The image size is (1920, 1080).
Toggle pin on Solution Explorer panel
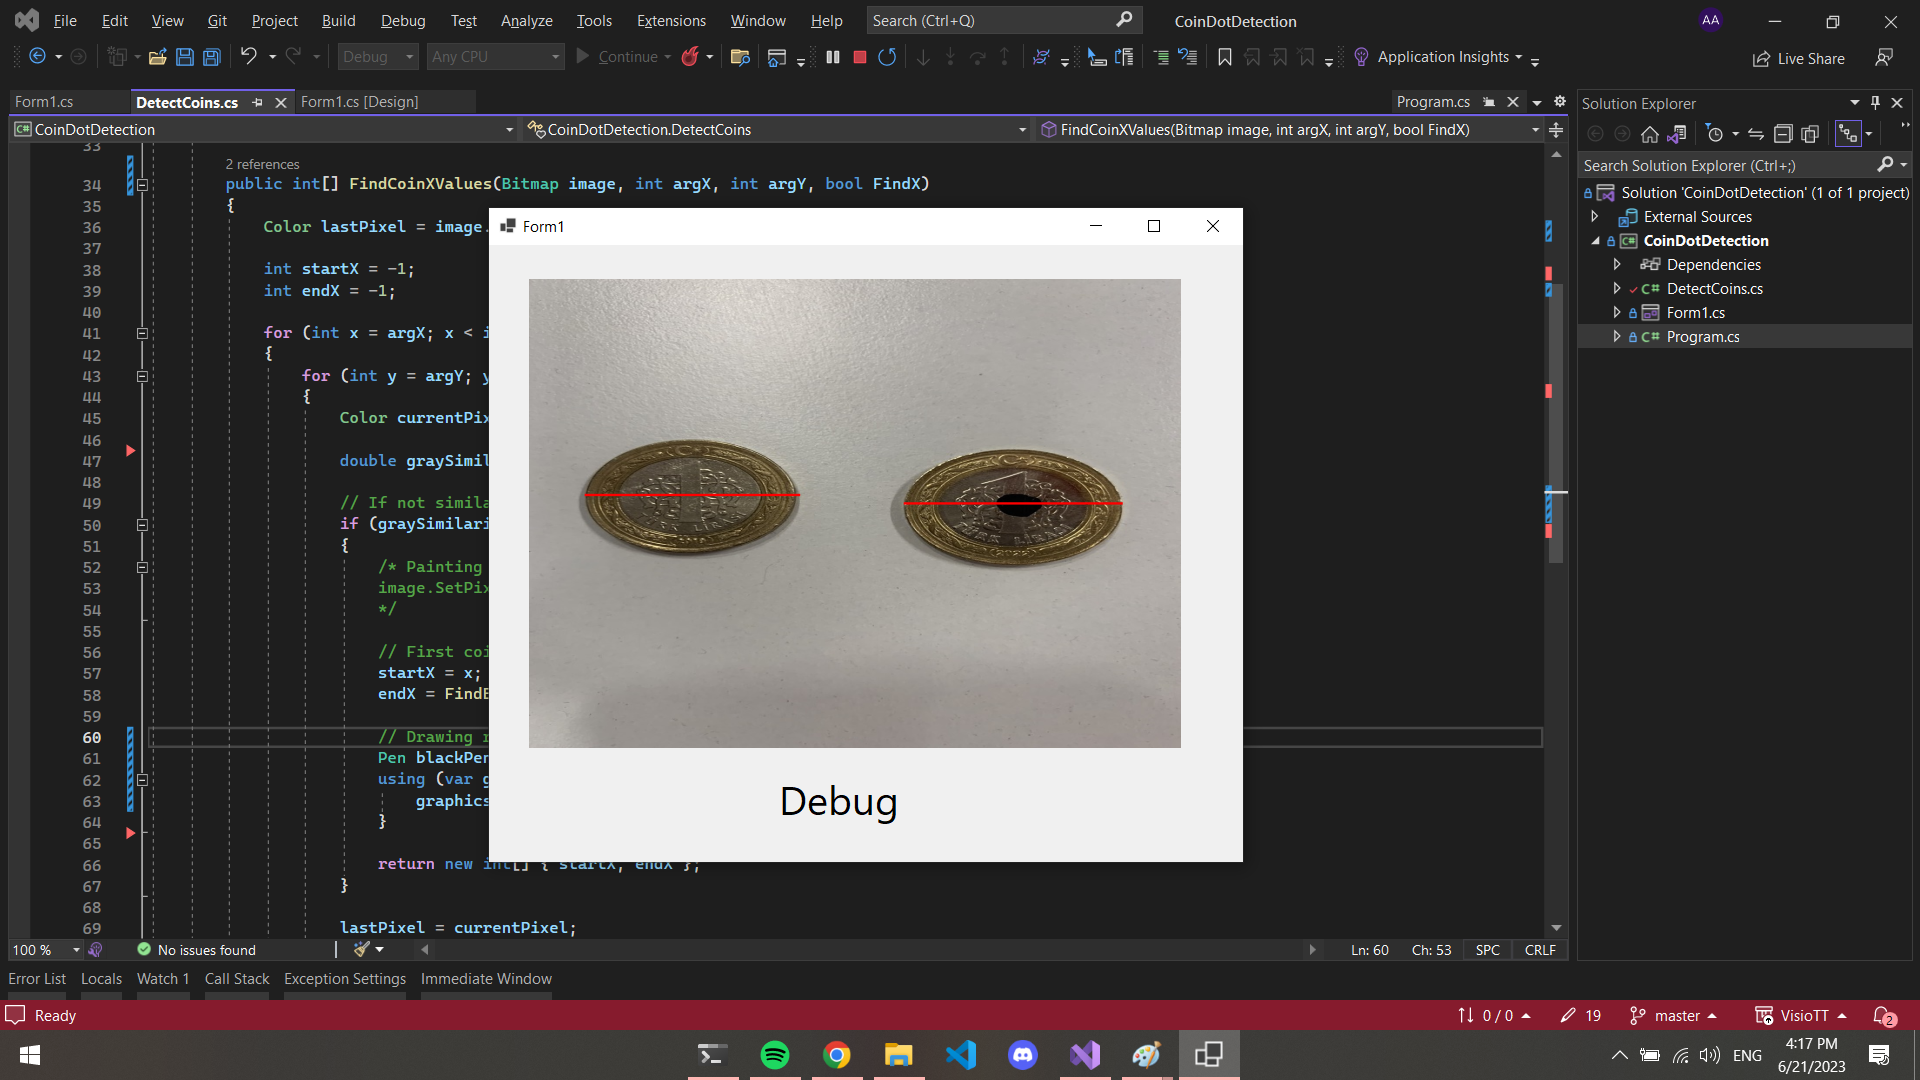click(x=1875, y=103)
